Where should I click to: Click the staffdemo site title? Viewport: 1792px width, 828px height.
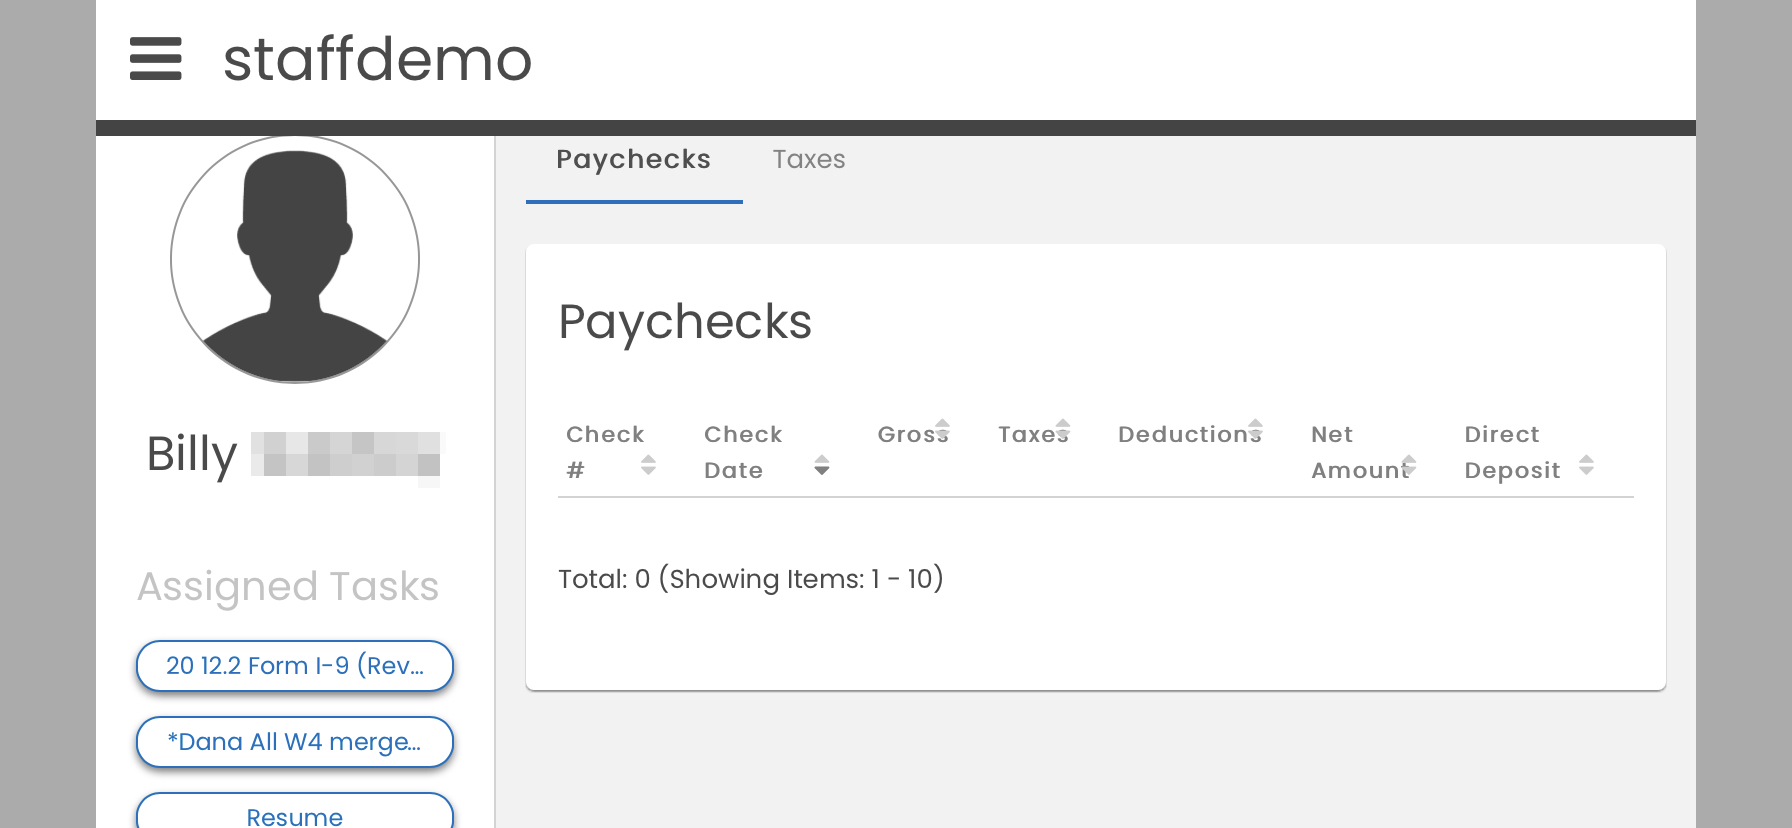(377, 59)
